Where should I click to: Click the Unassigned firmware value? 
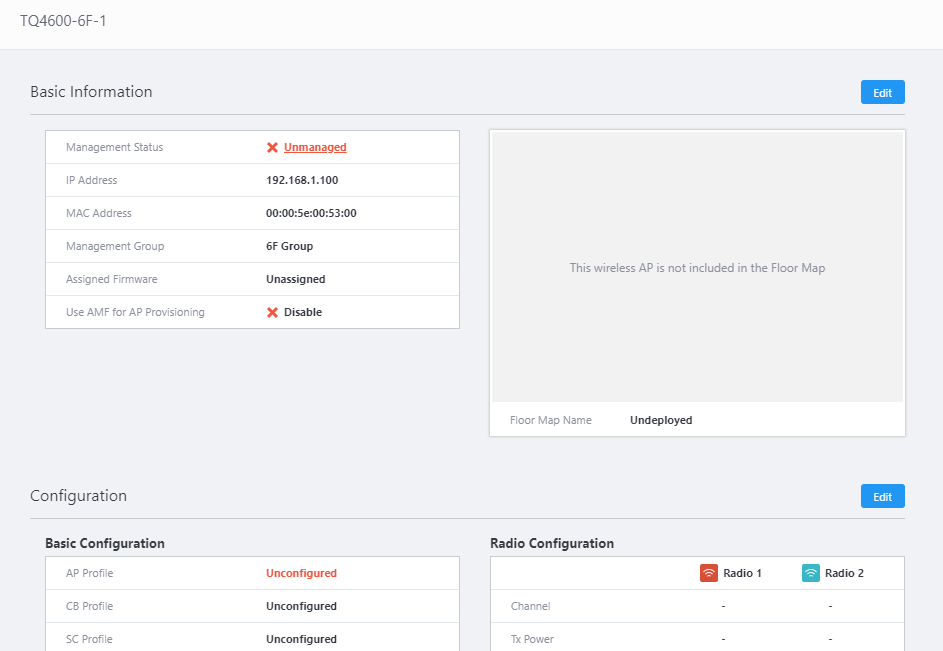(x=295, y=279)
